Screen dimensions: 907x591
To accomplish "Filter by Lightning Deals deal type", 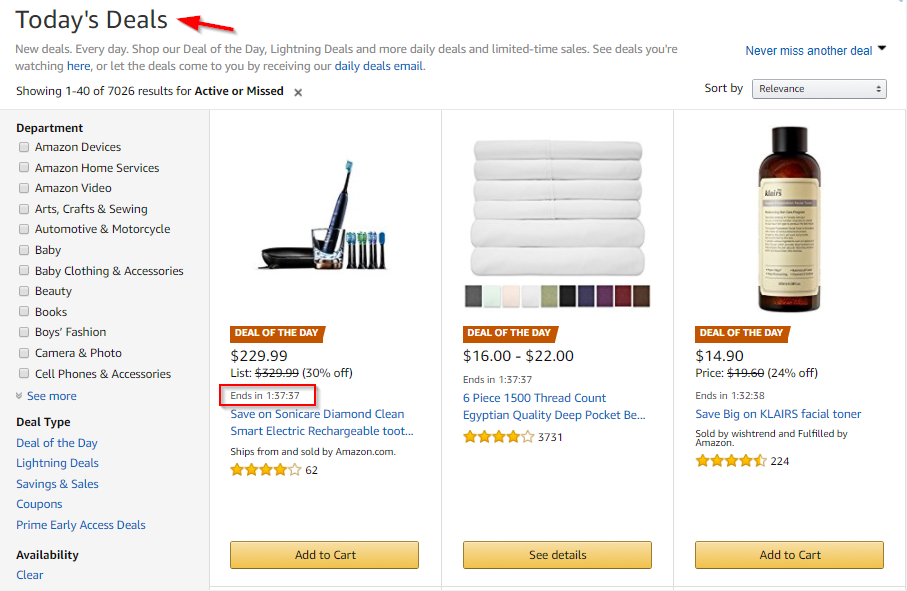I will tap(57, 463).
